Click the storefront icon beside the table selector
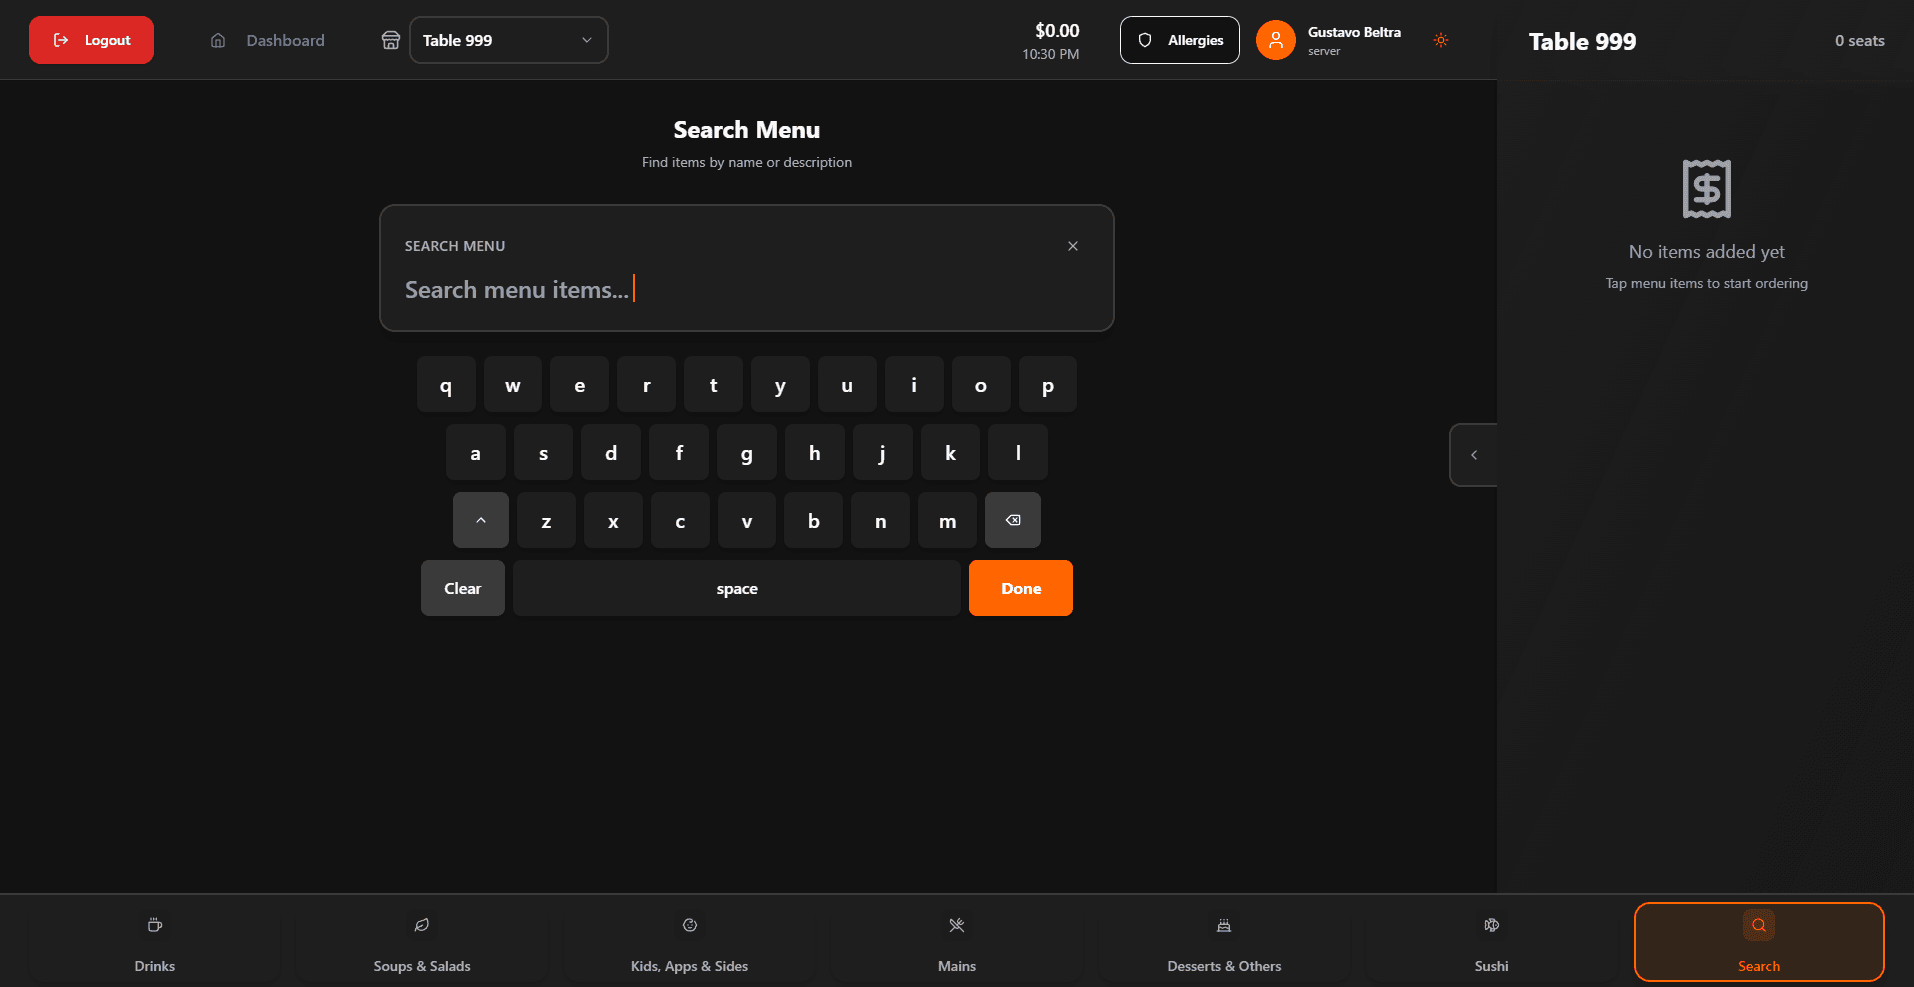Viewport: 1914px width, 987px height. point(390,40)
